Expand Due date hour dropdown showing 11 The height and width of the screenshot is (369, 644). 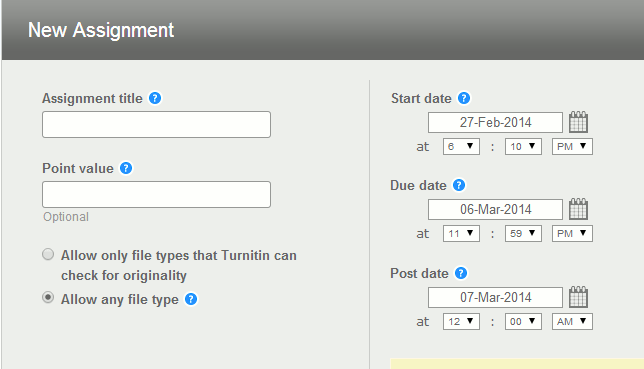coord(461,233)
